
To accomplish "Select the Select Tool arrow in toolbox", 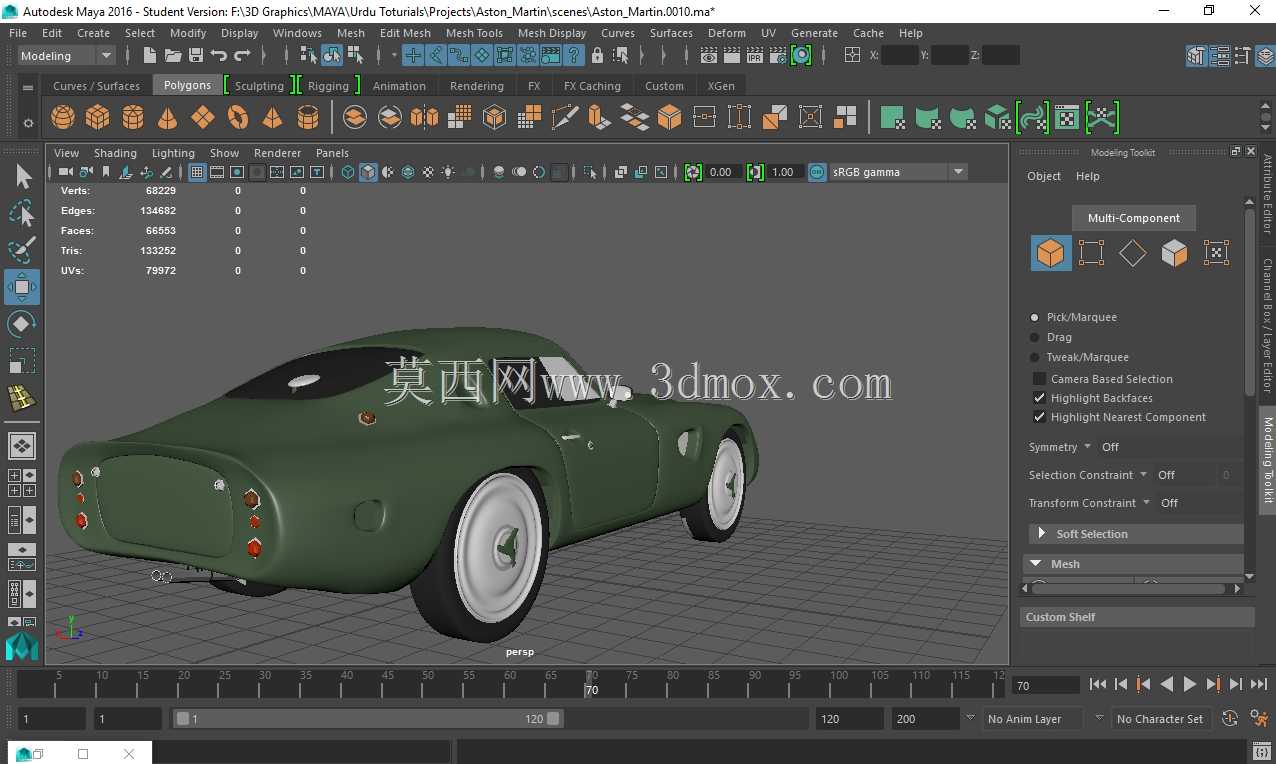I will tap(22, 177).
